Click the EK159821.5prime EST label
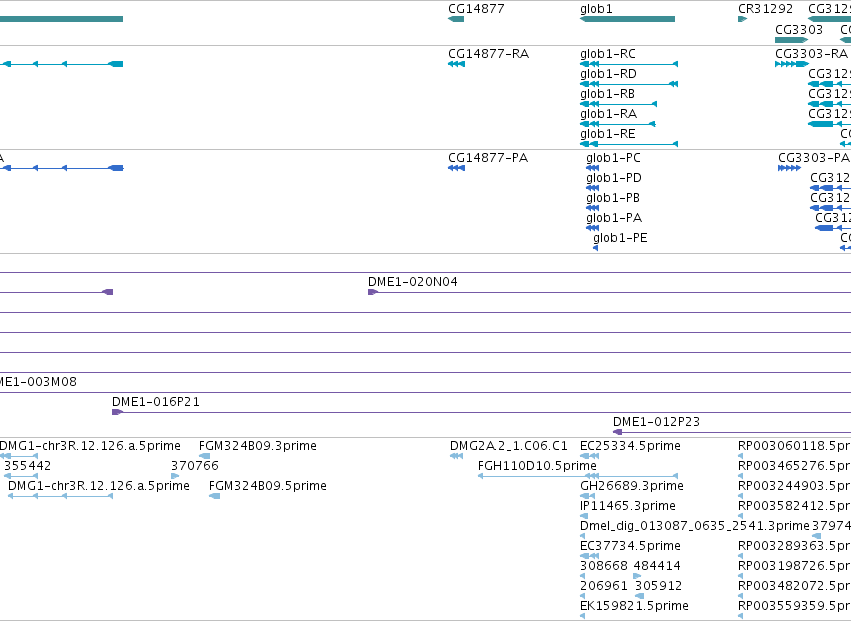The image size is (851, 621). [634, 606]
